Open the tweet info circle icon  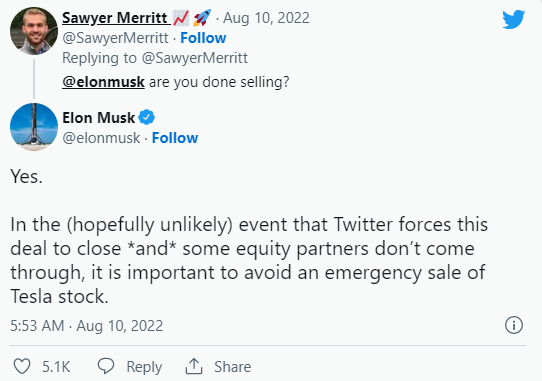(x=514, y=325)
